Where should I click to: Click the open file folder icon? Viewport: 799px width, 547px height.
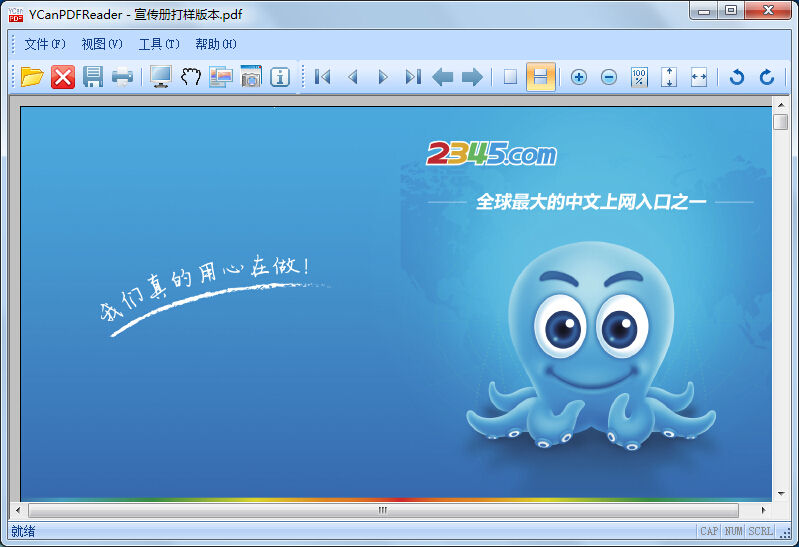coord(32,77)
